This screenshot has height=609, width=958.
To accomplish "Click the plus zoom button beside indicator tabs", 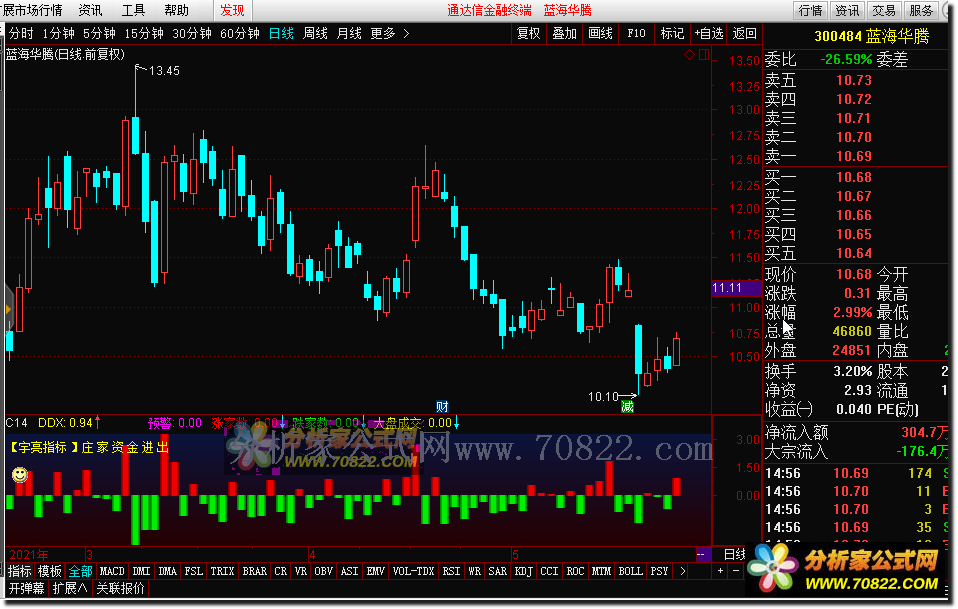I will 720,571.
